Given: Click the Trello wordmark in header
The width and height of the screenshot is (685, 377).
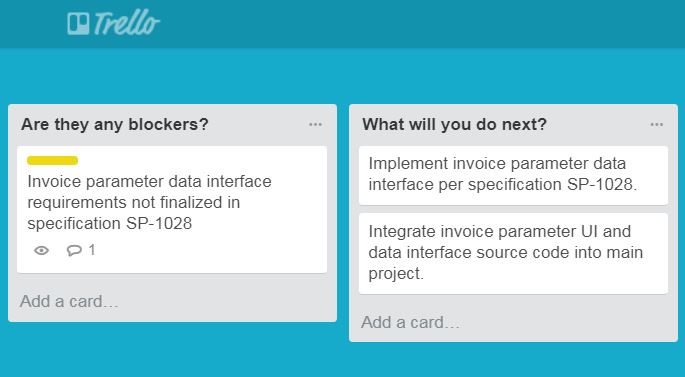Looking at the screenshot, I should point(126,23).
